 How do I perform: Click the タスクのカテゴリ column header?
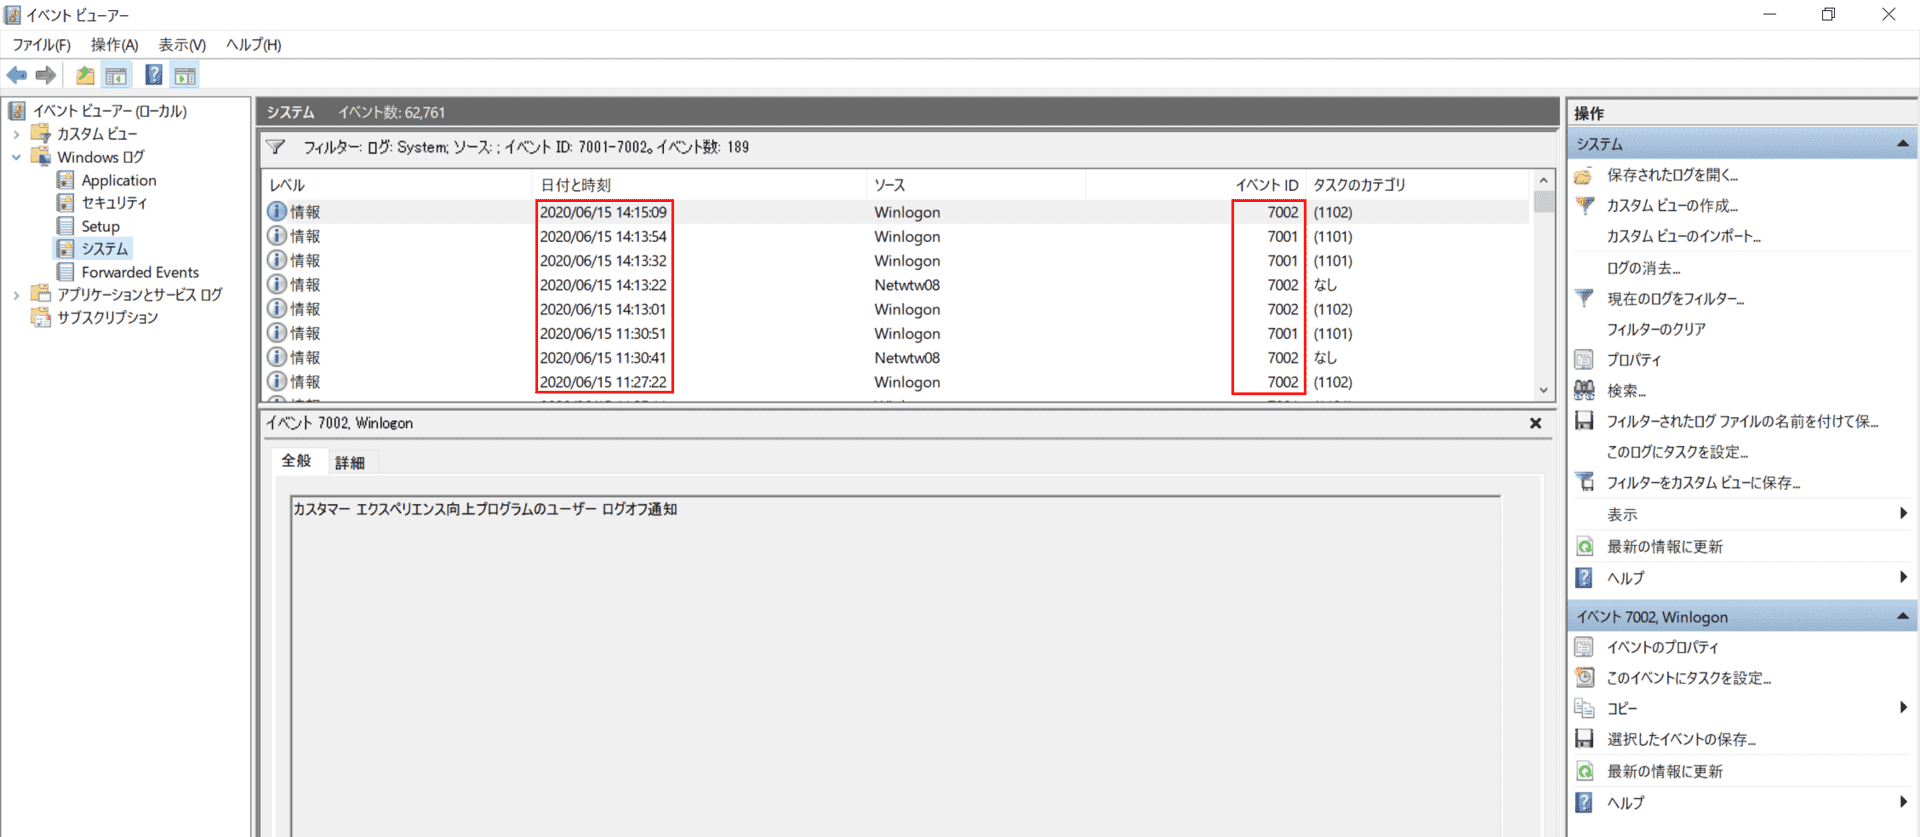1418,185
